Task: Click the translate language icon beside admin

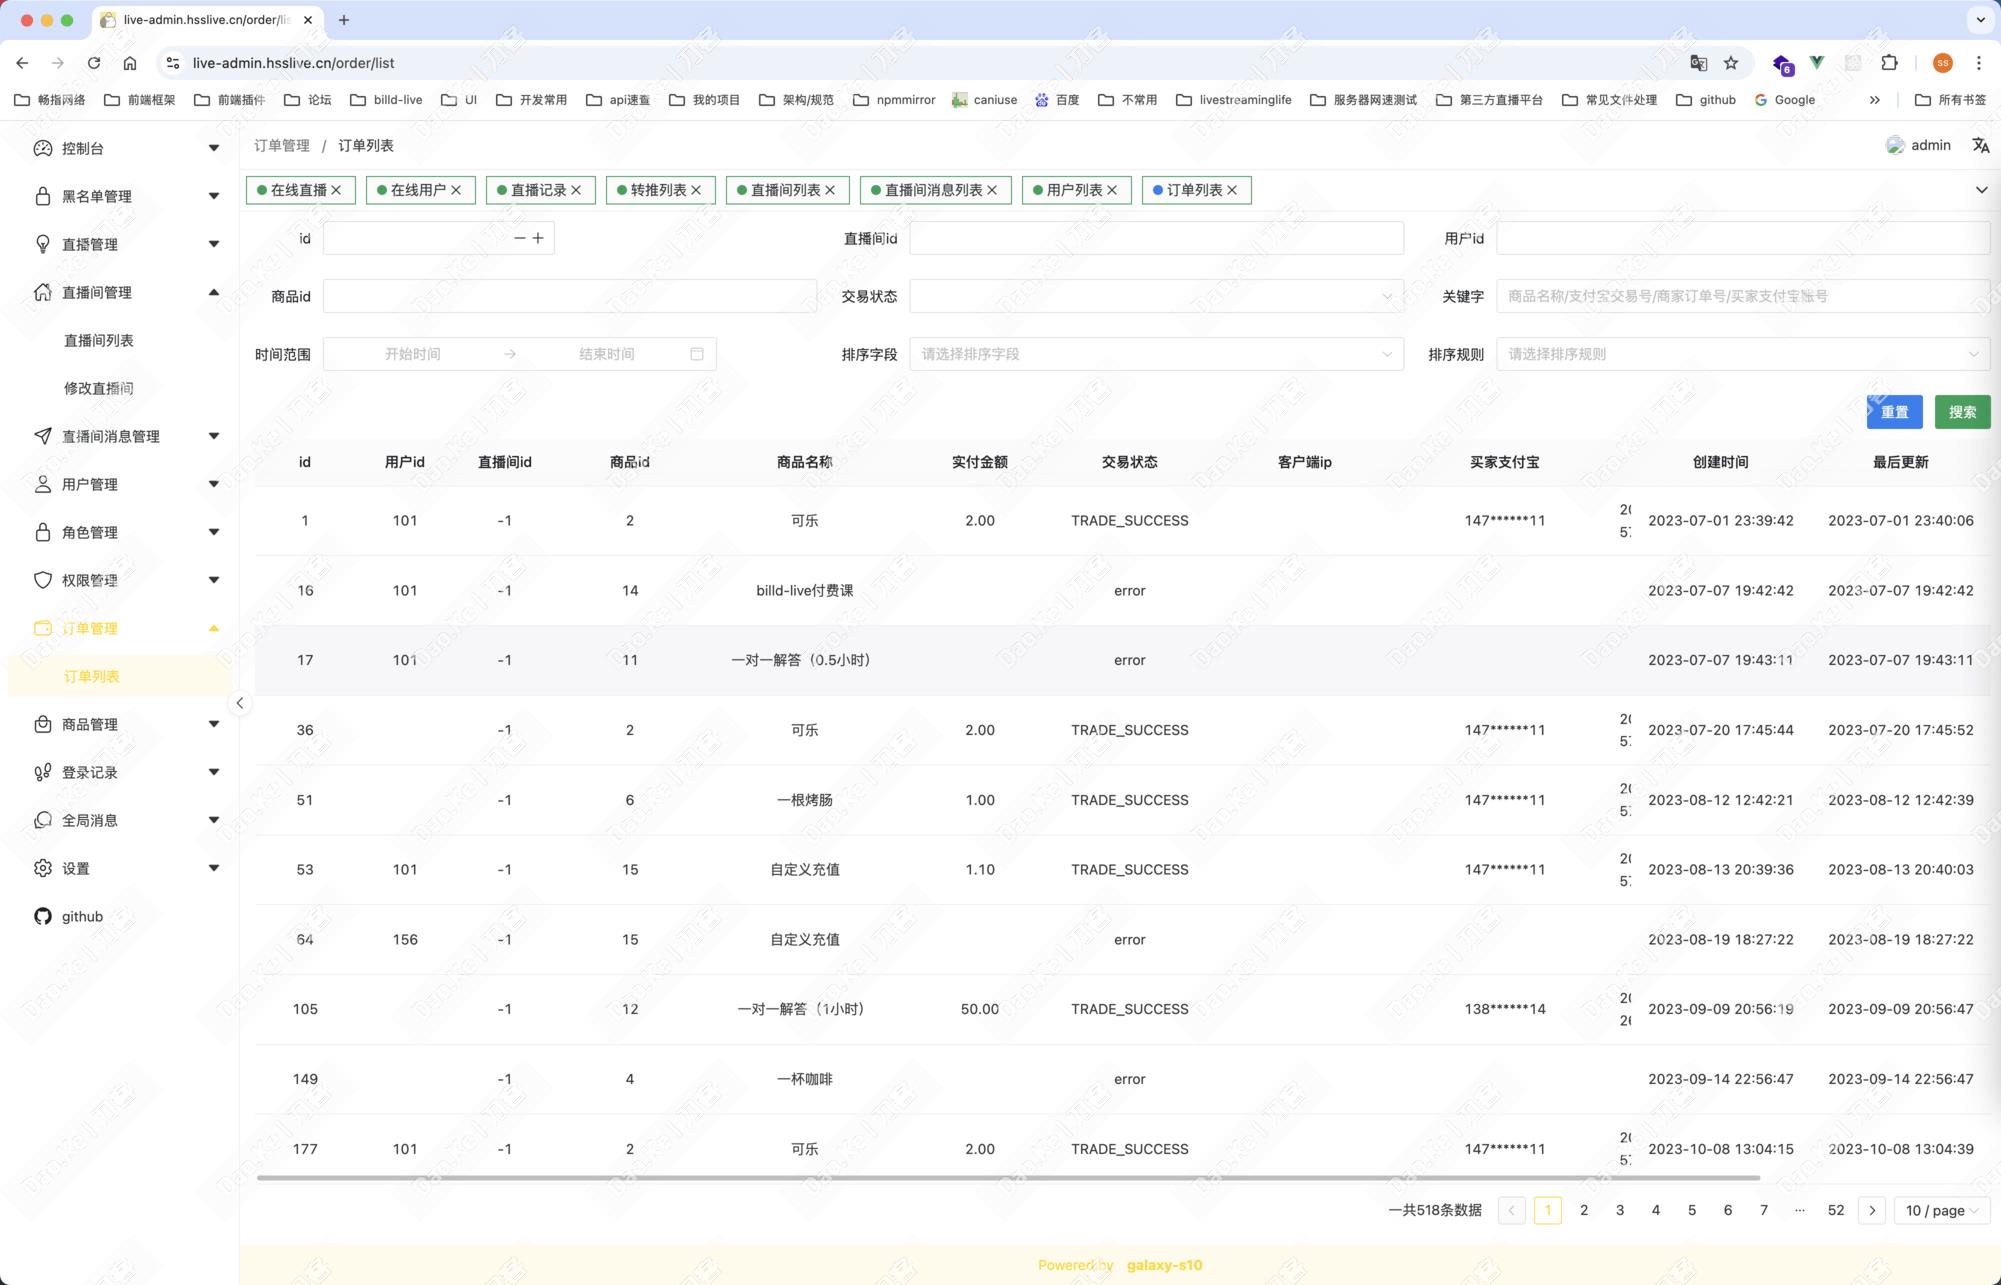Action: [1980, 145]
